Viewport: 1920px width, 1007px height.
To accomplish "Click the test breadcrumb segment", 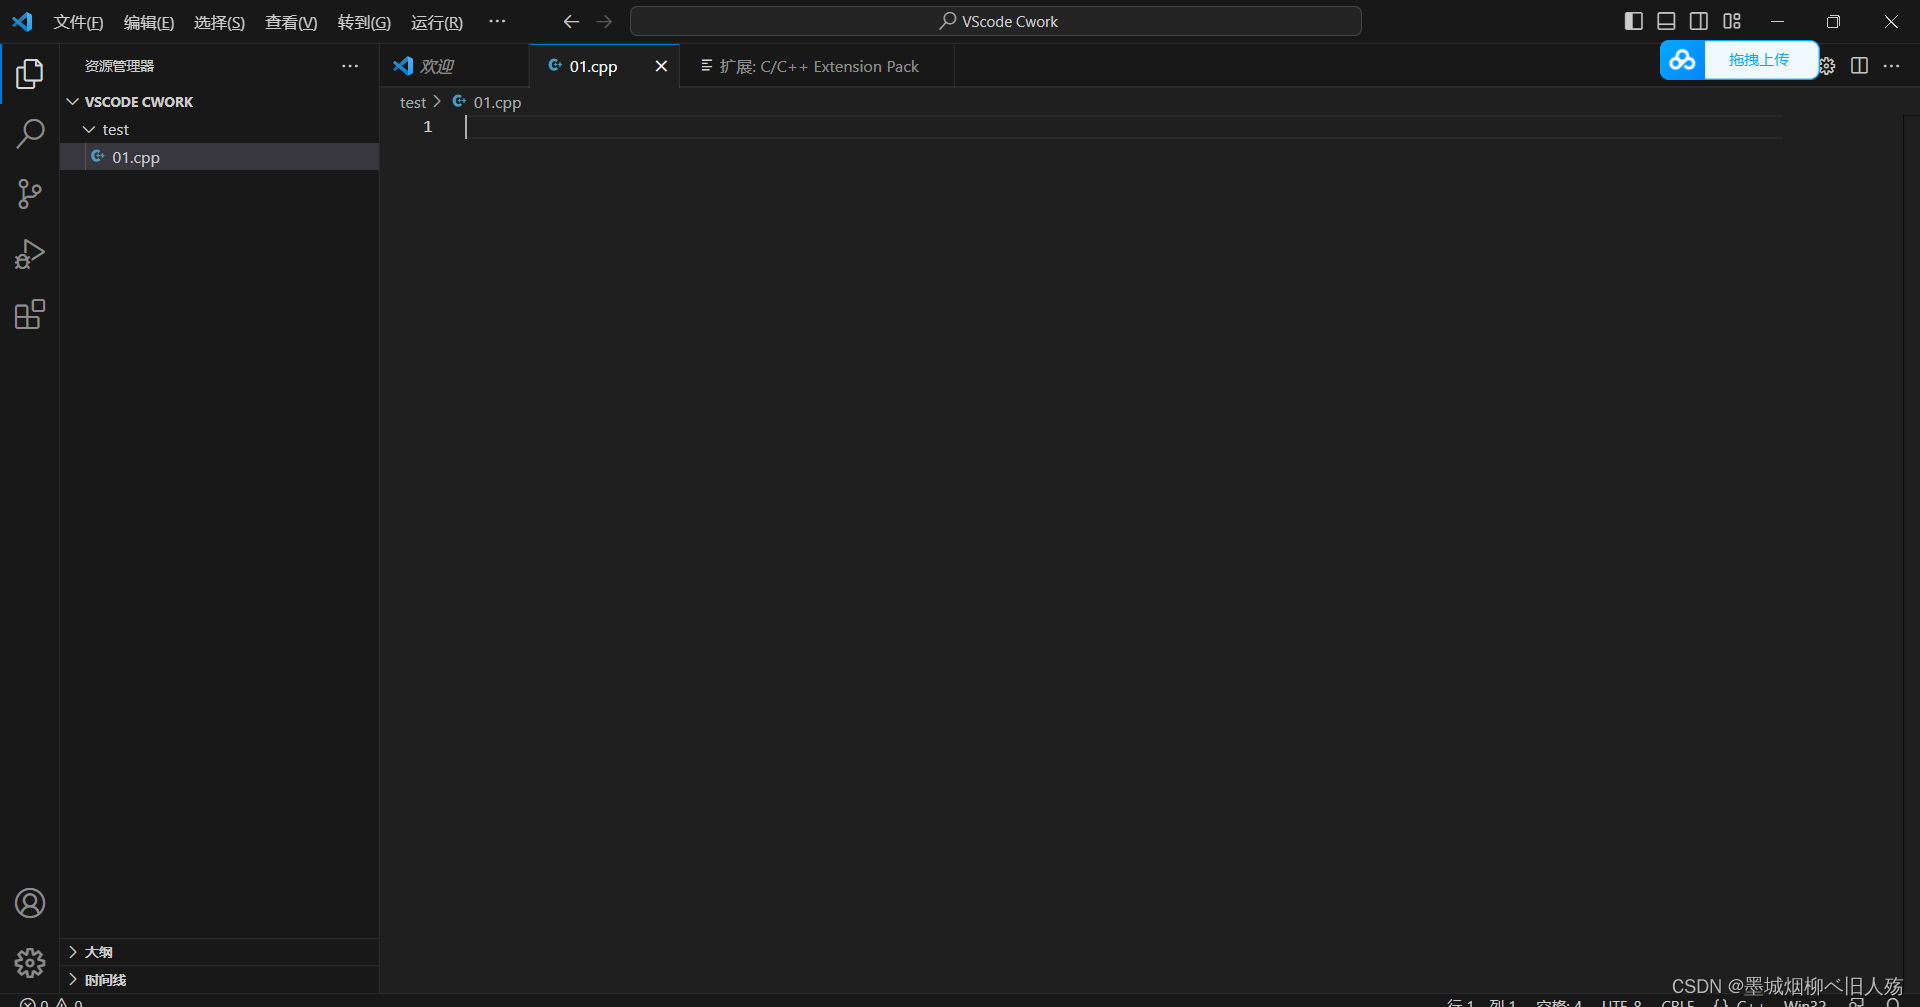I will tap(413, 102).
